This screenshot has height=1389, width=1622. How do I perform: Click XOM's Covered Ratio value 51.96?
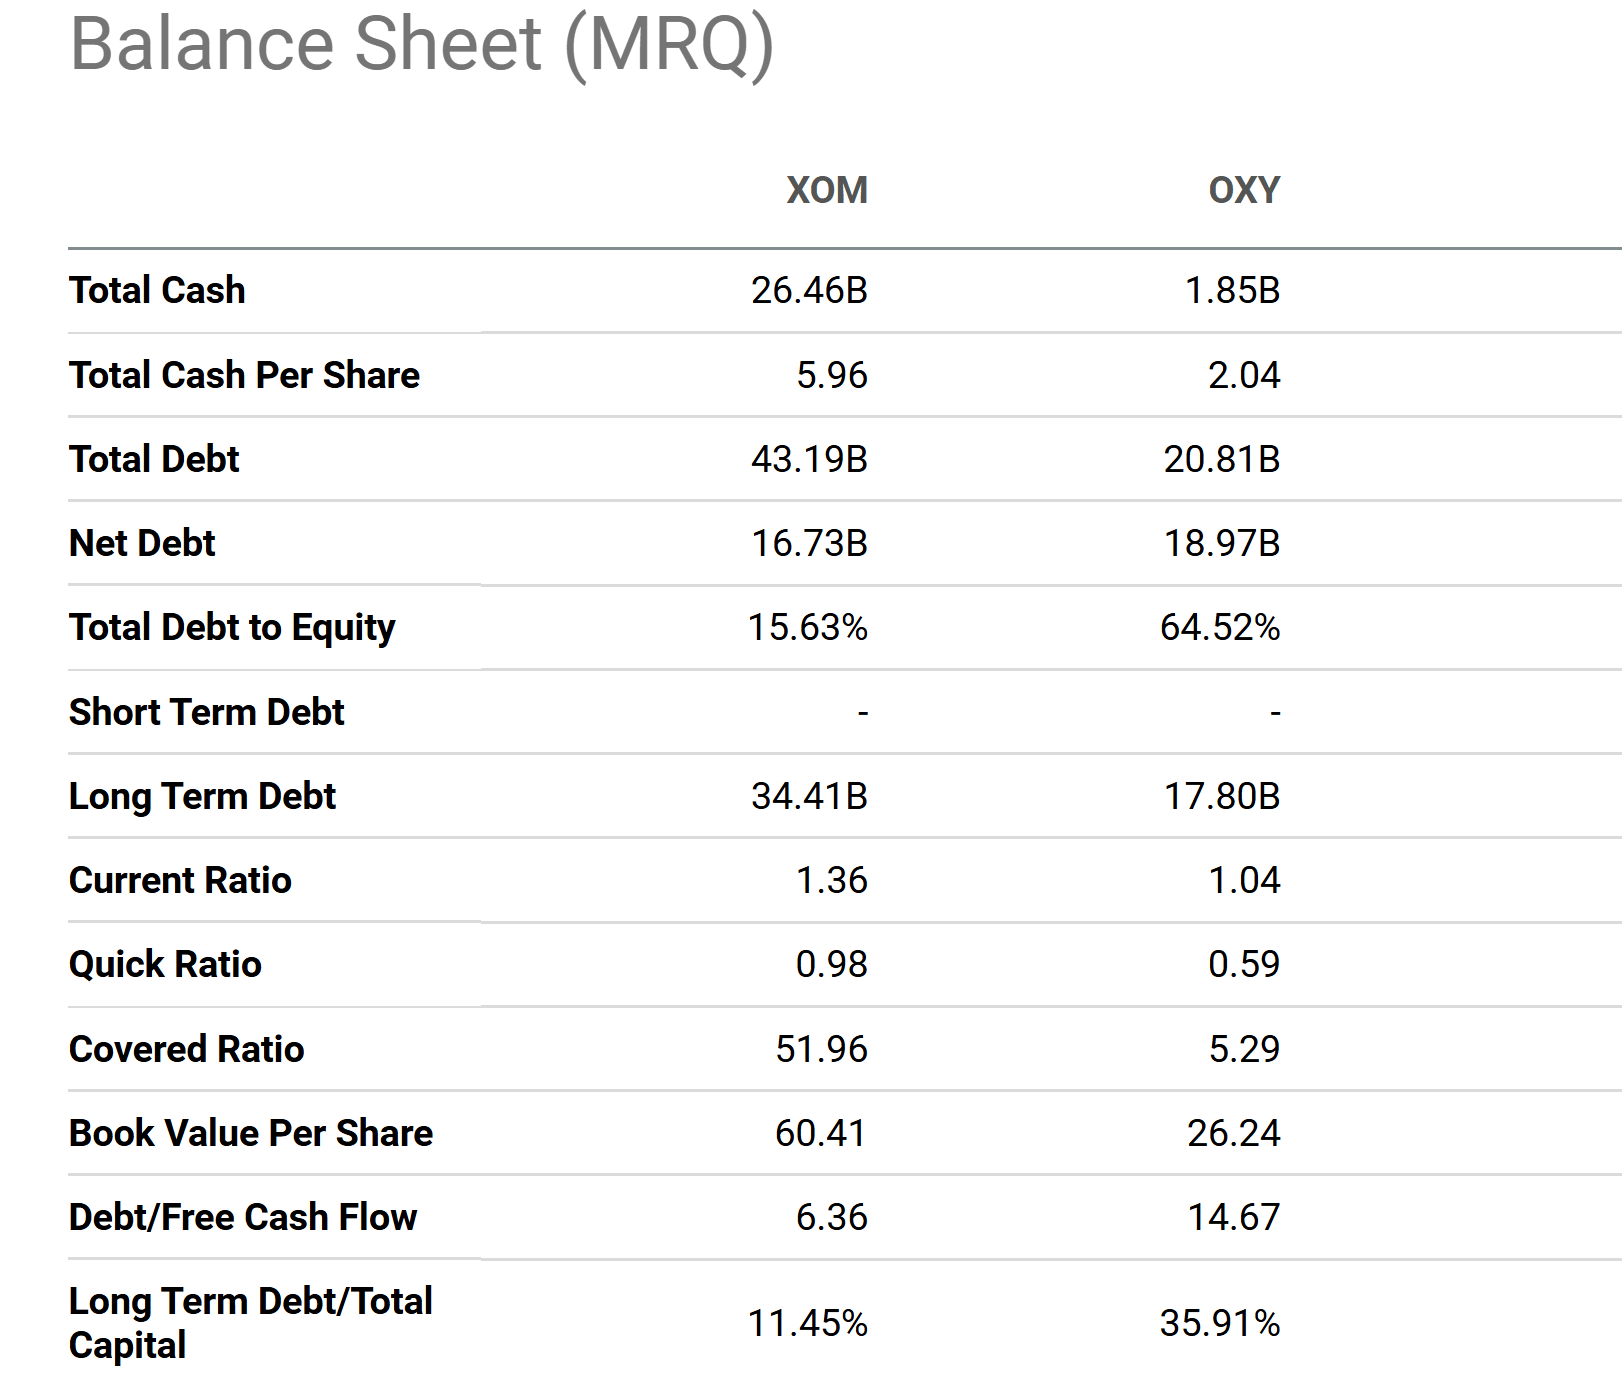pos(821,1049)
